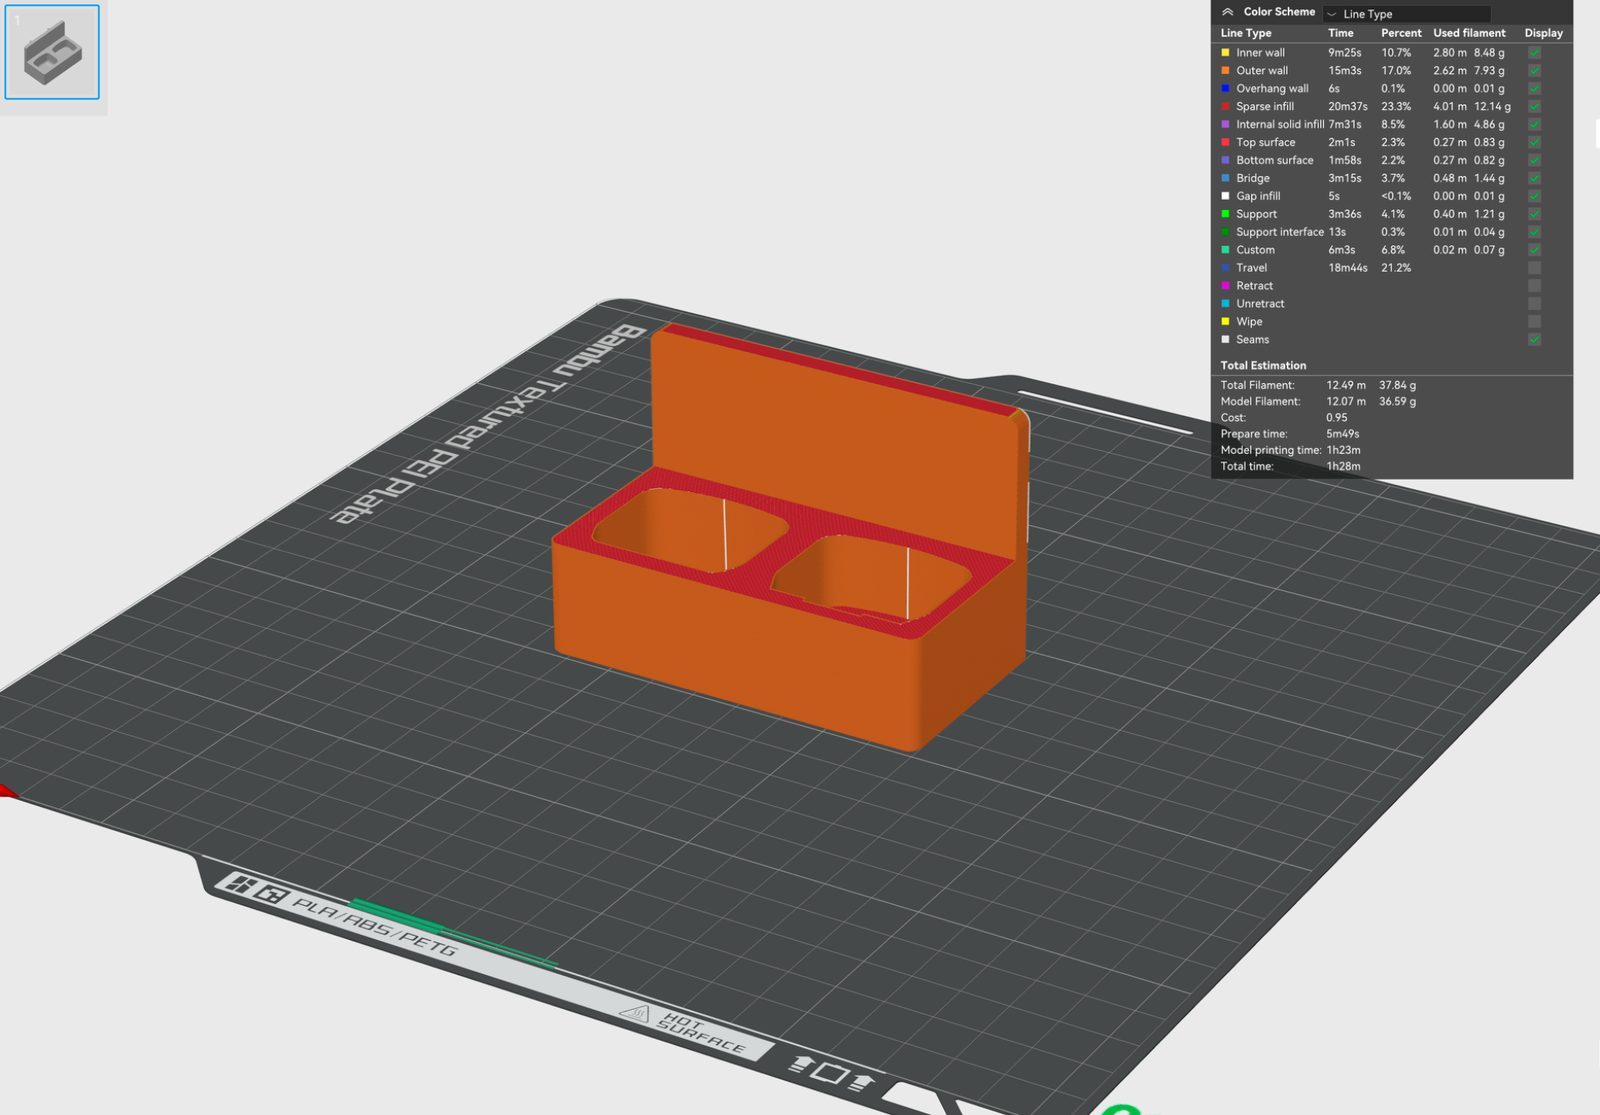
Task: Click the "Color Scheme" label
Action: click(x=1279, y=12)
